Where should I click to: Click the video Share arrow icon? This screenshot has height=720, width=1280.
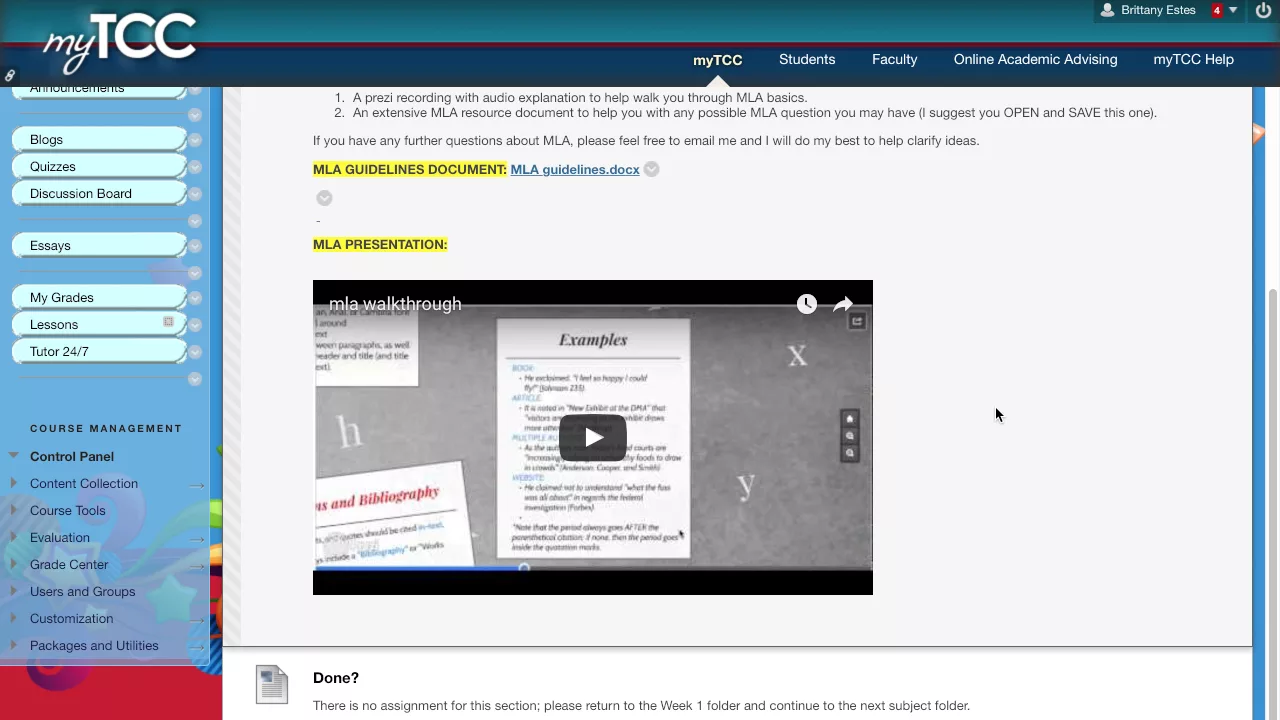[843, 304]
